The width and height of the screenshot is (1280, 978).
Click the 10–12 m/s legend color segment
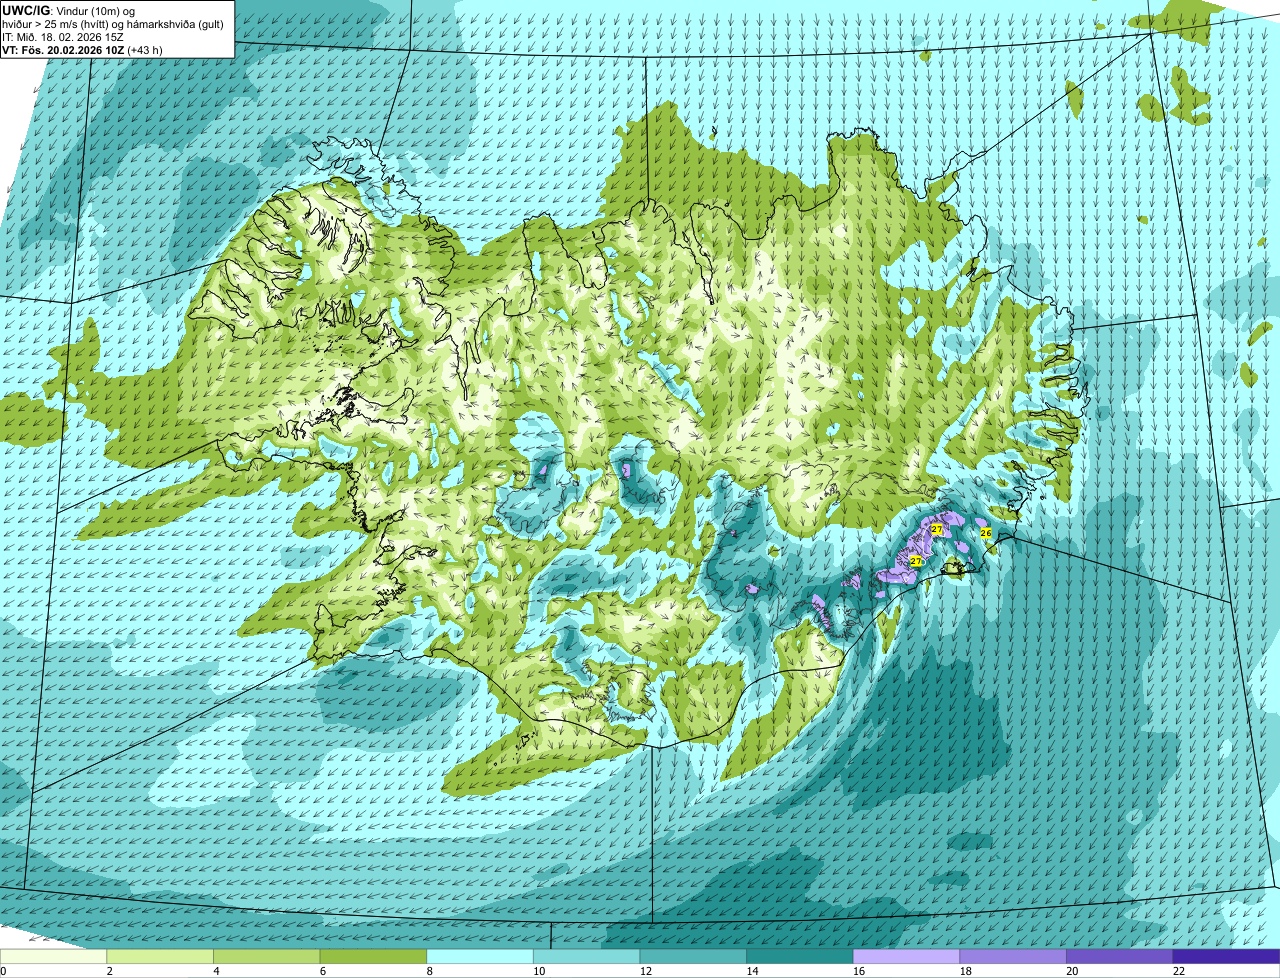(587, 956)
